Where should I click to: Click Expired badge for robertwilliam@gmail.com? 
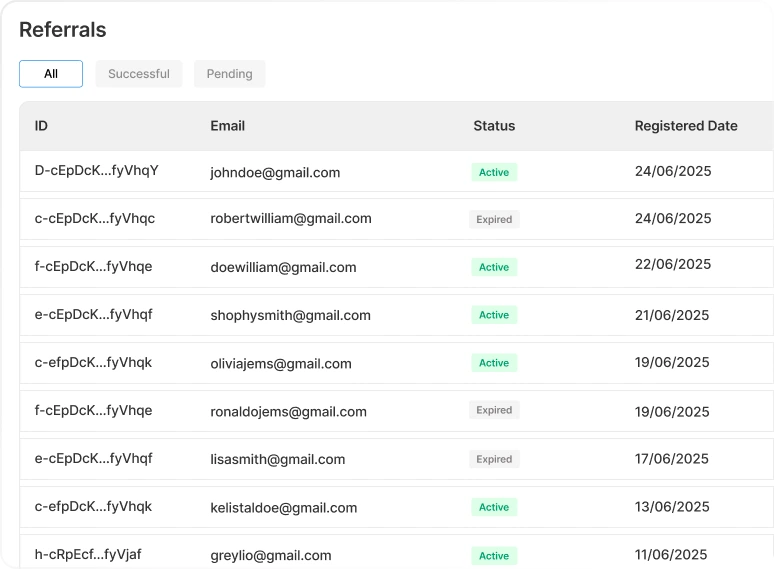(x=494, y=220)
